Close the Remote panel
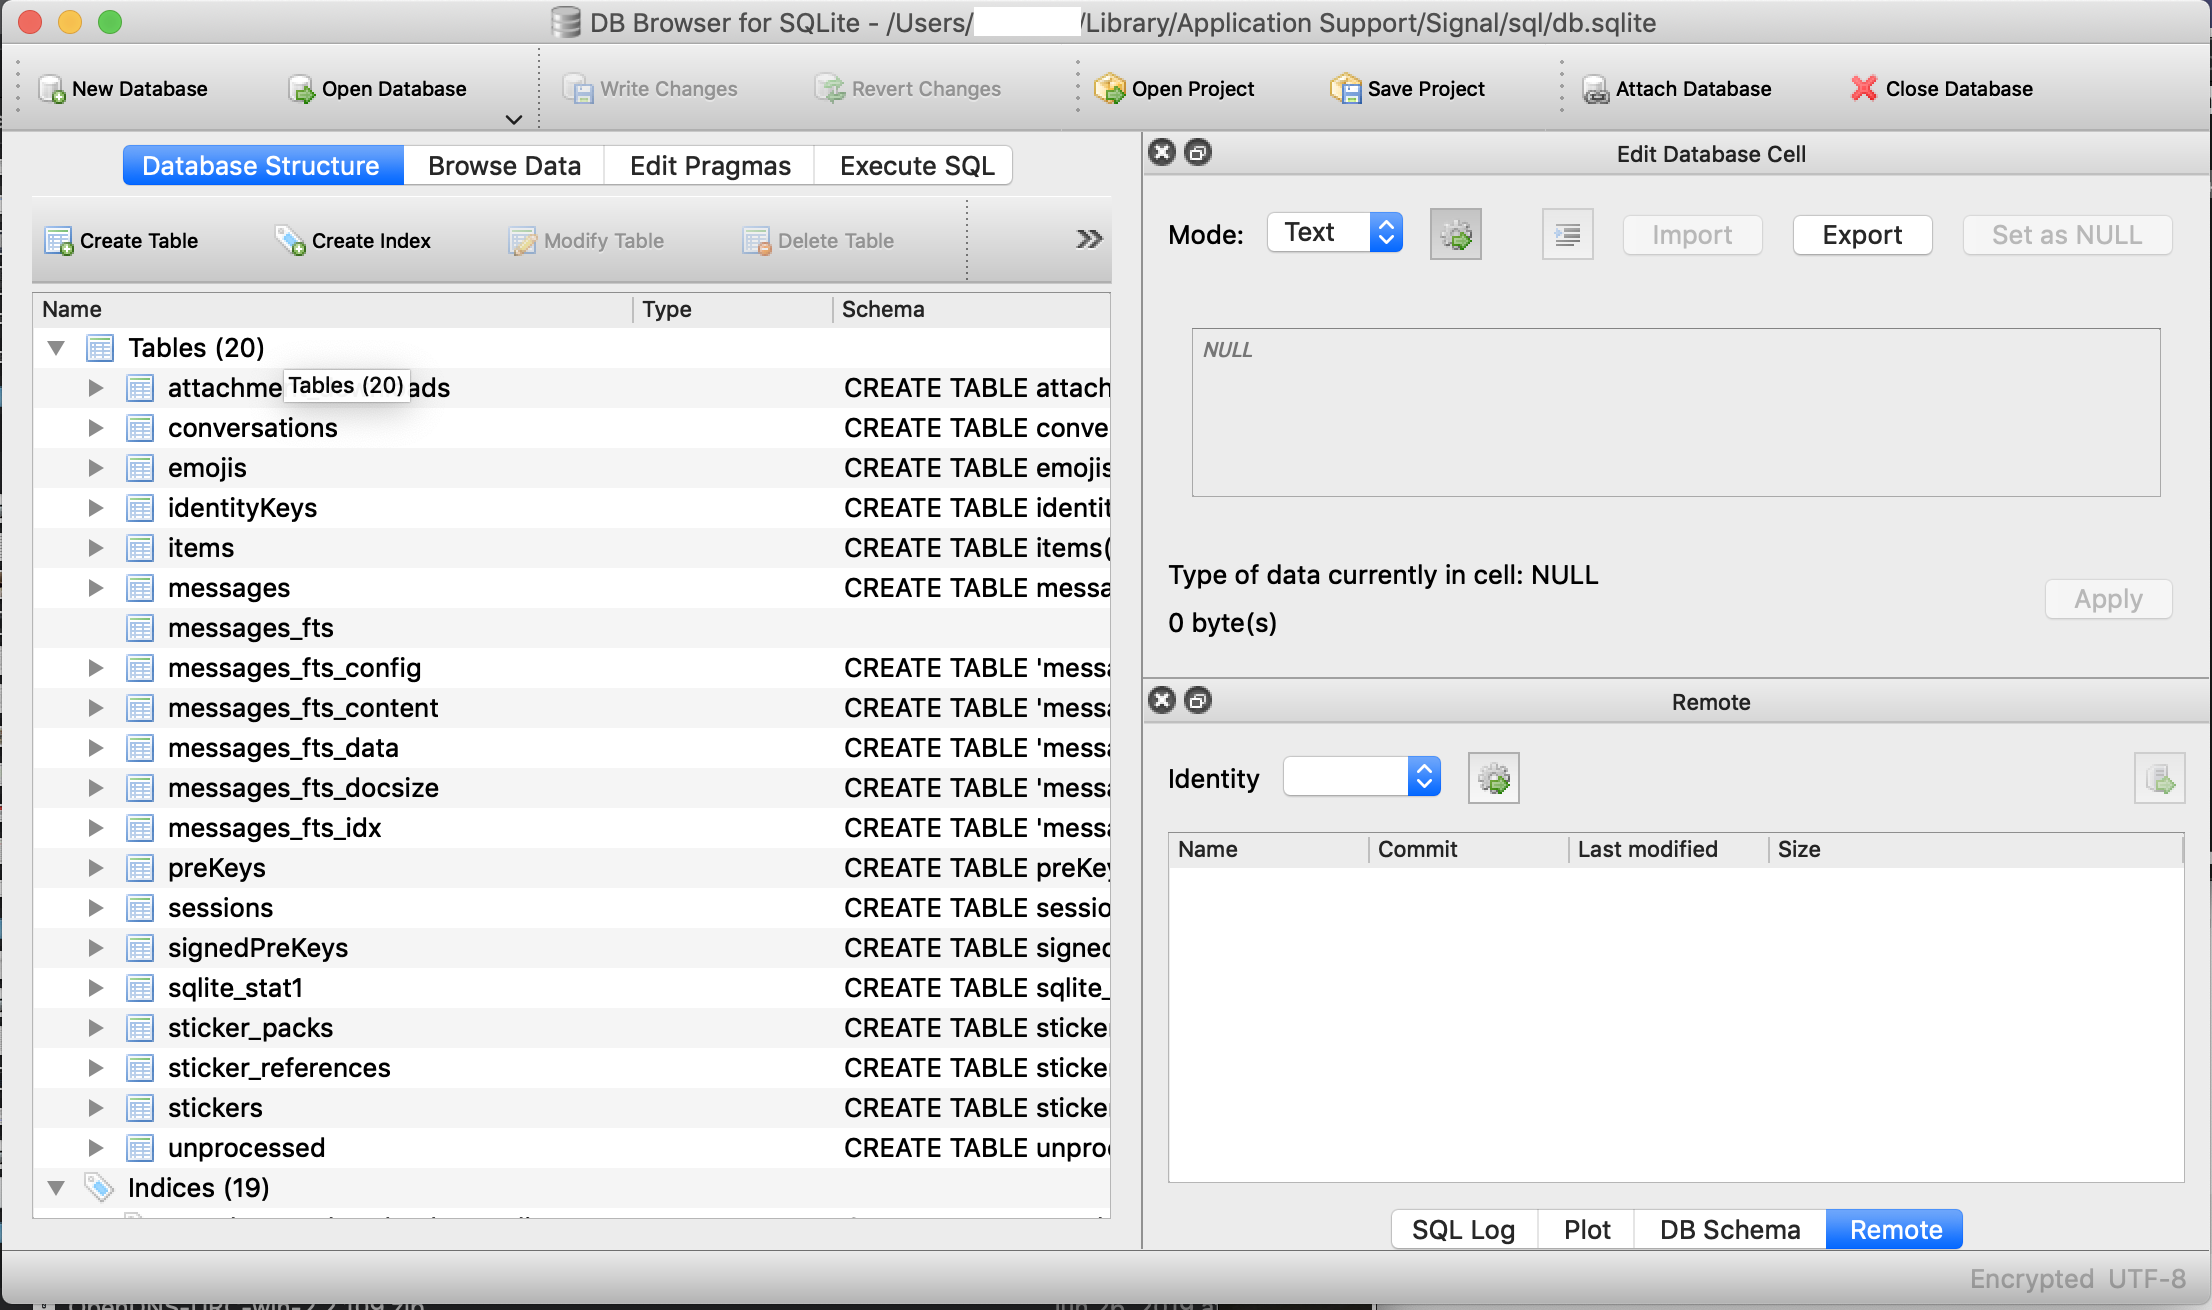This screenshot has height=1310, width=2212. [1162, 700]
